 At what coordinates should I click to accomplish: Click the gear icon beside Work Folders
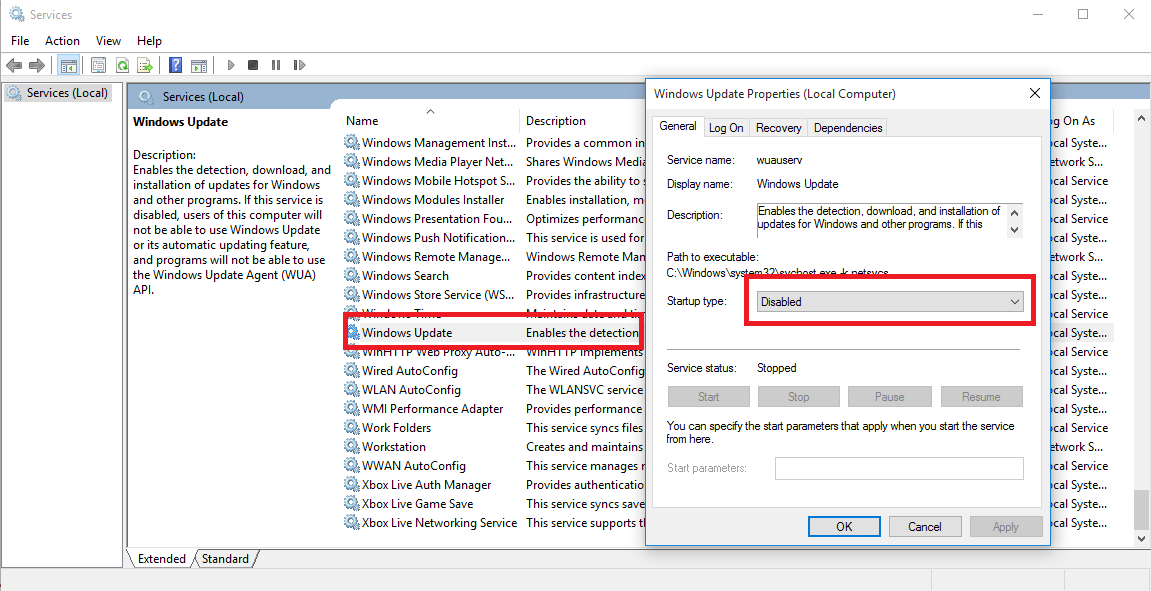coord(352,427)
